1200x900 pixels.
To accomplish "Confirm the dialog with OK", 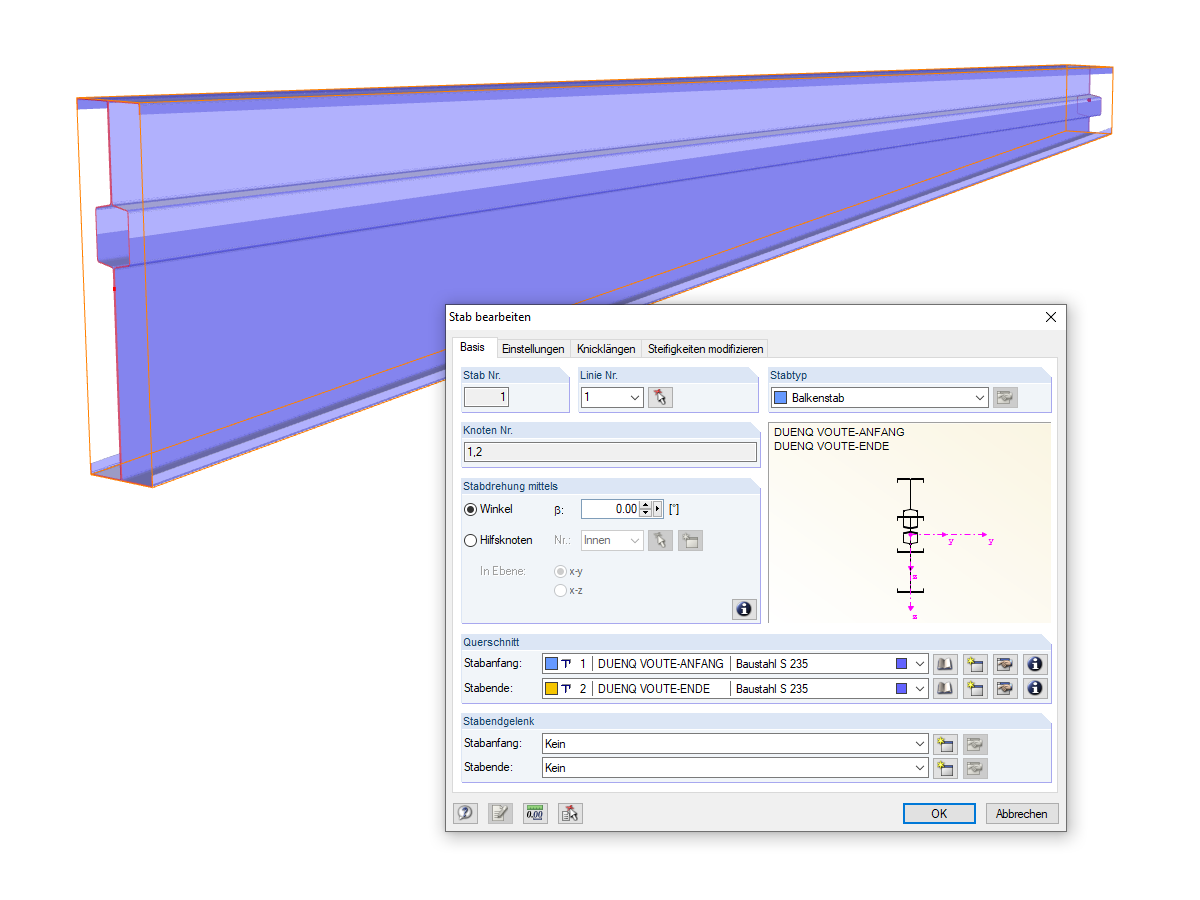I will [939, 814].
